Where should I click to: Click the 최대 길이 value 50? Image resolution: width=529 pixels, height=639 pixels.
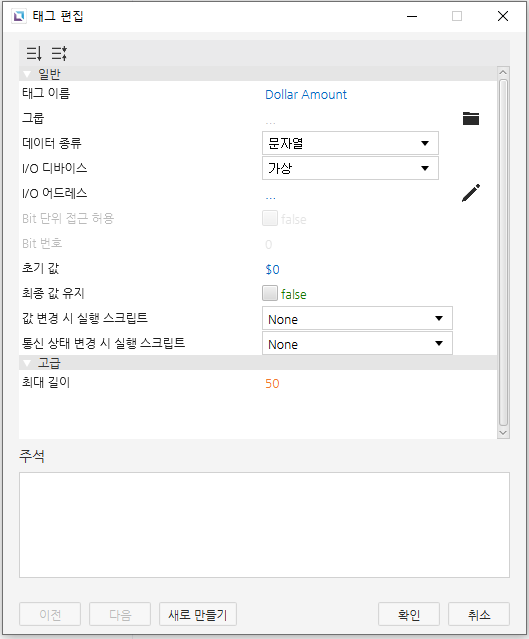272,383
